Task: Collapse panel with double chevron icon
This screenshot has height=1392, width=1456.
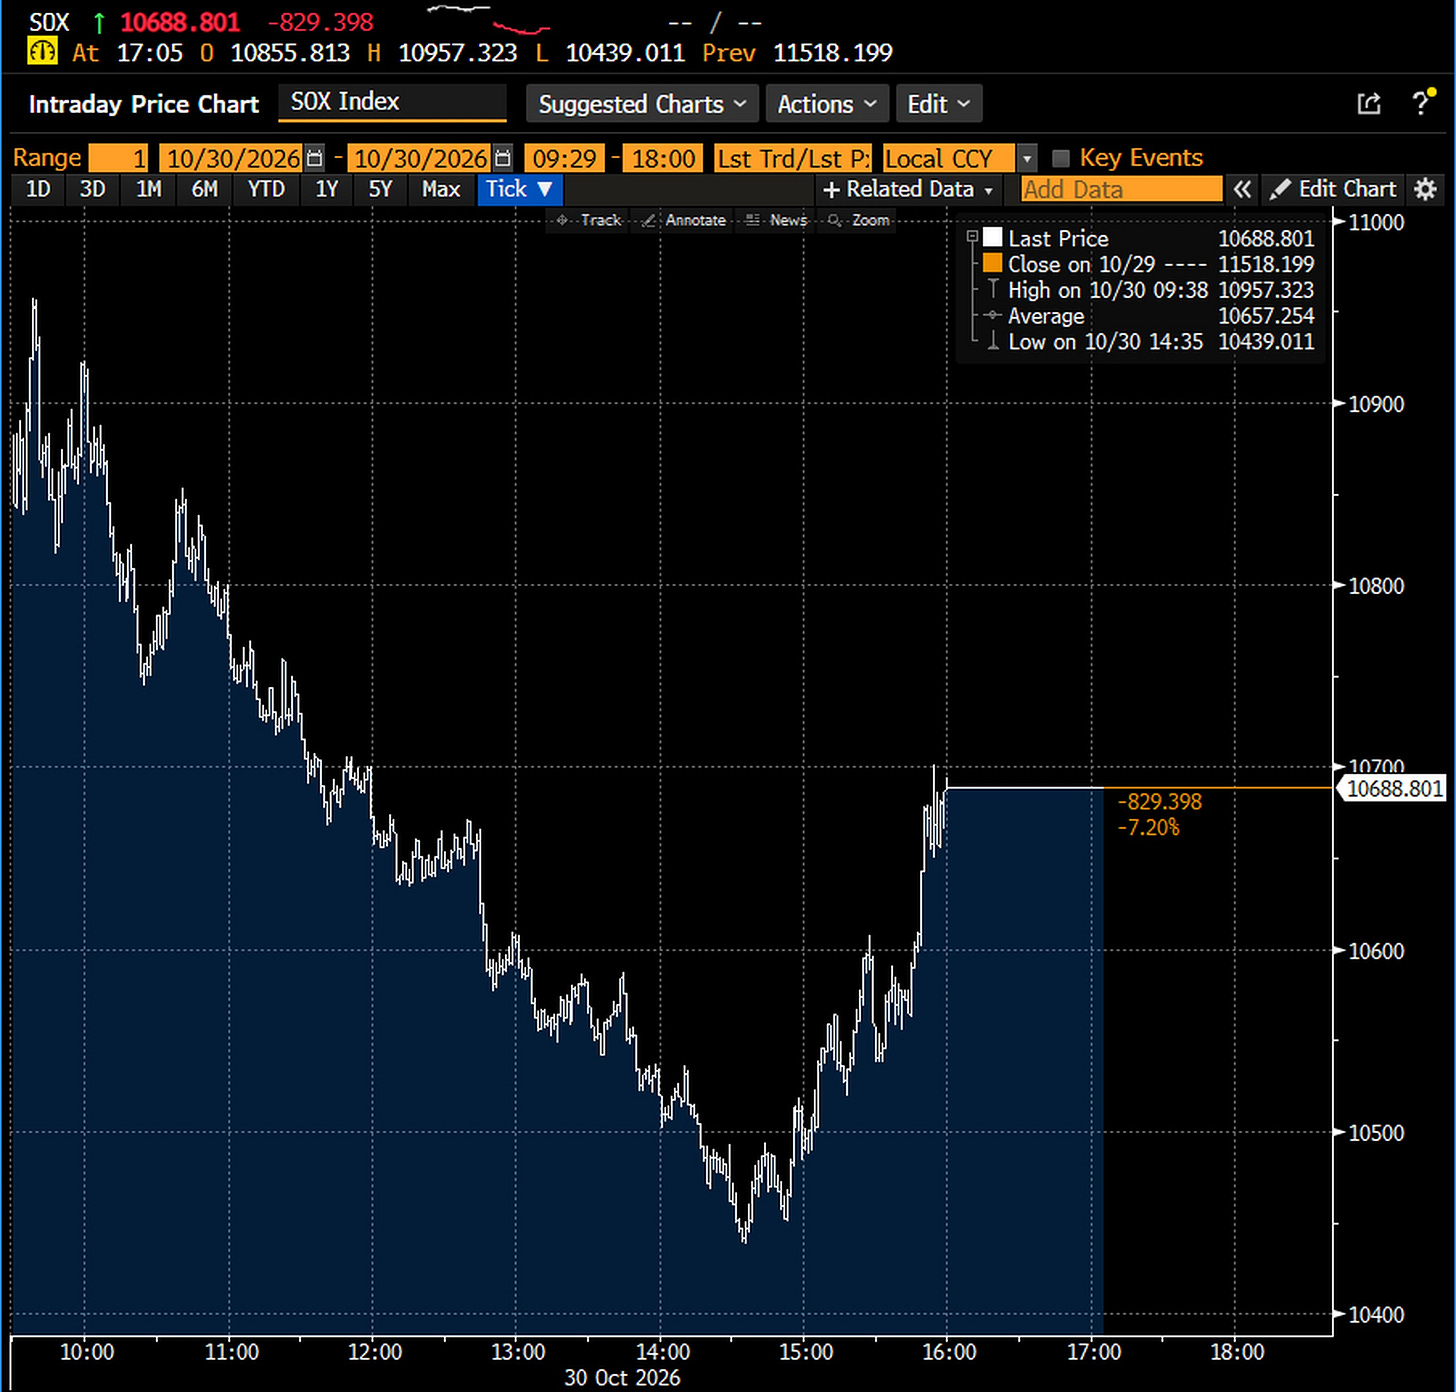Action: (x=1242, y=189)
